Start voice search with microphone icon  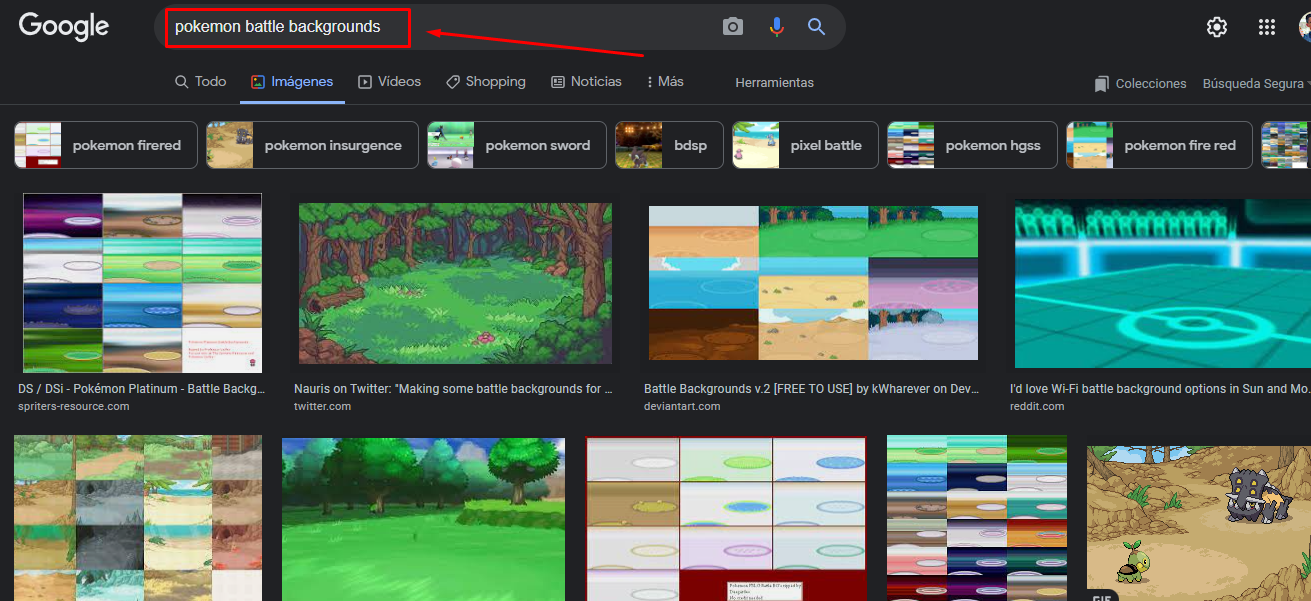point(776,27)
